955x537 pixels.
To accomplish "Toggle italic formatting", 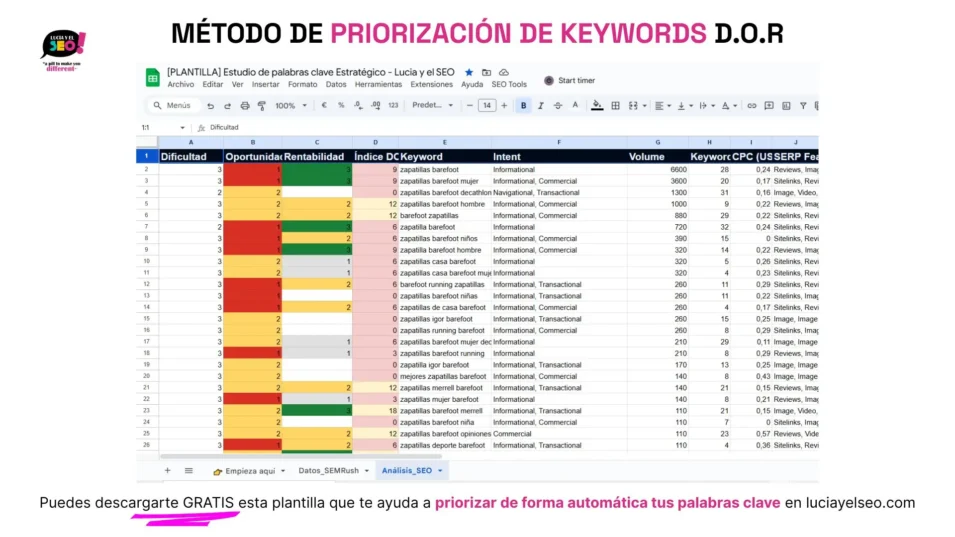I will 540,105.
